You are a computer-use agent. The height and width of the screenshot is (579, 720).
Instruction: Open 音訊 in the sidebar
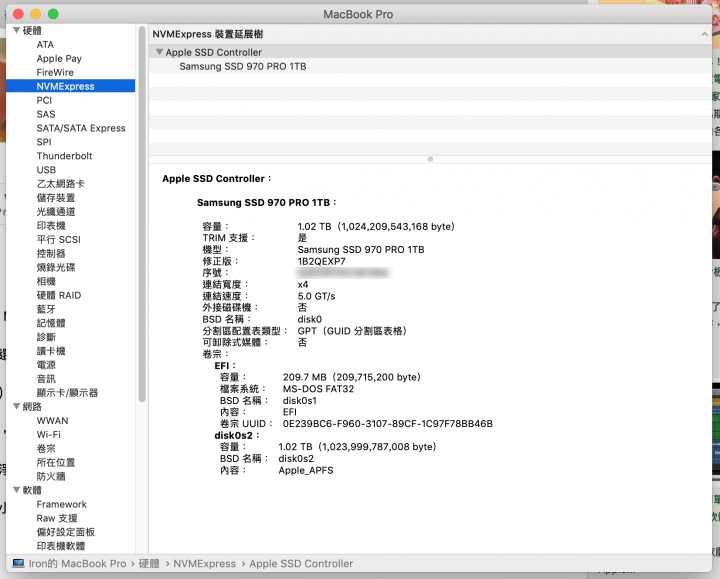pyautogui.click(x=46, y=379)
